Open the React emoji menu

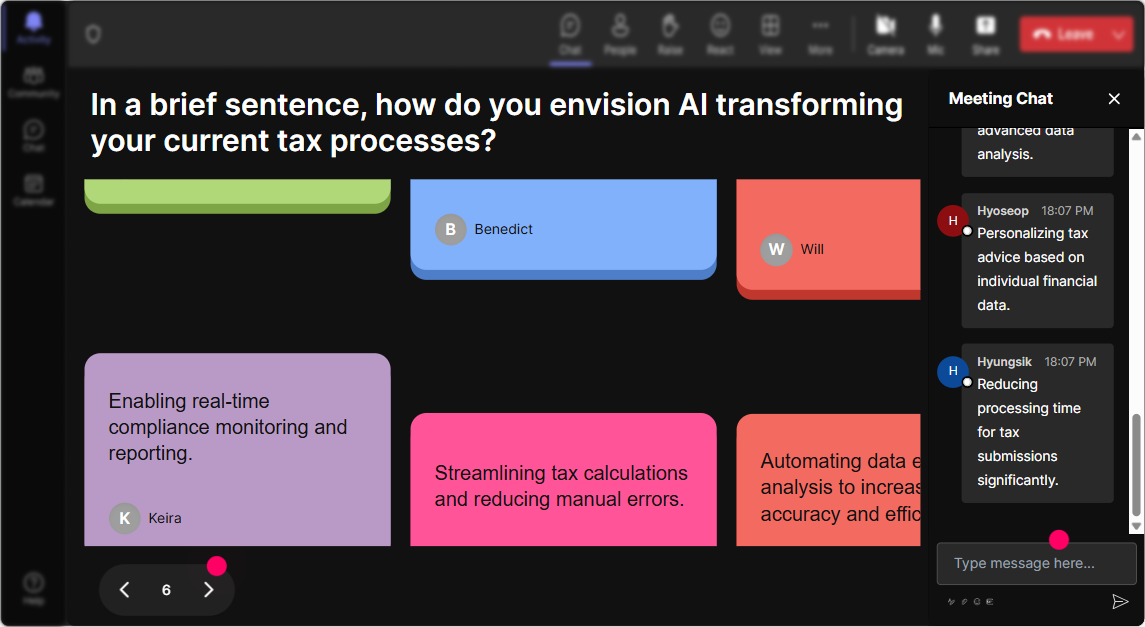click(x=720, y=34)
